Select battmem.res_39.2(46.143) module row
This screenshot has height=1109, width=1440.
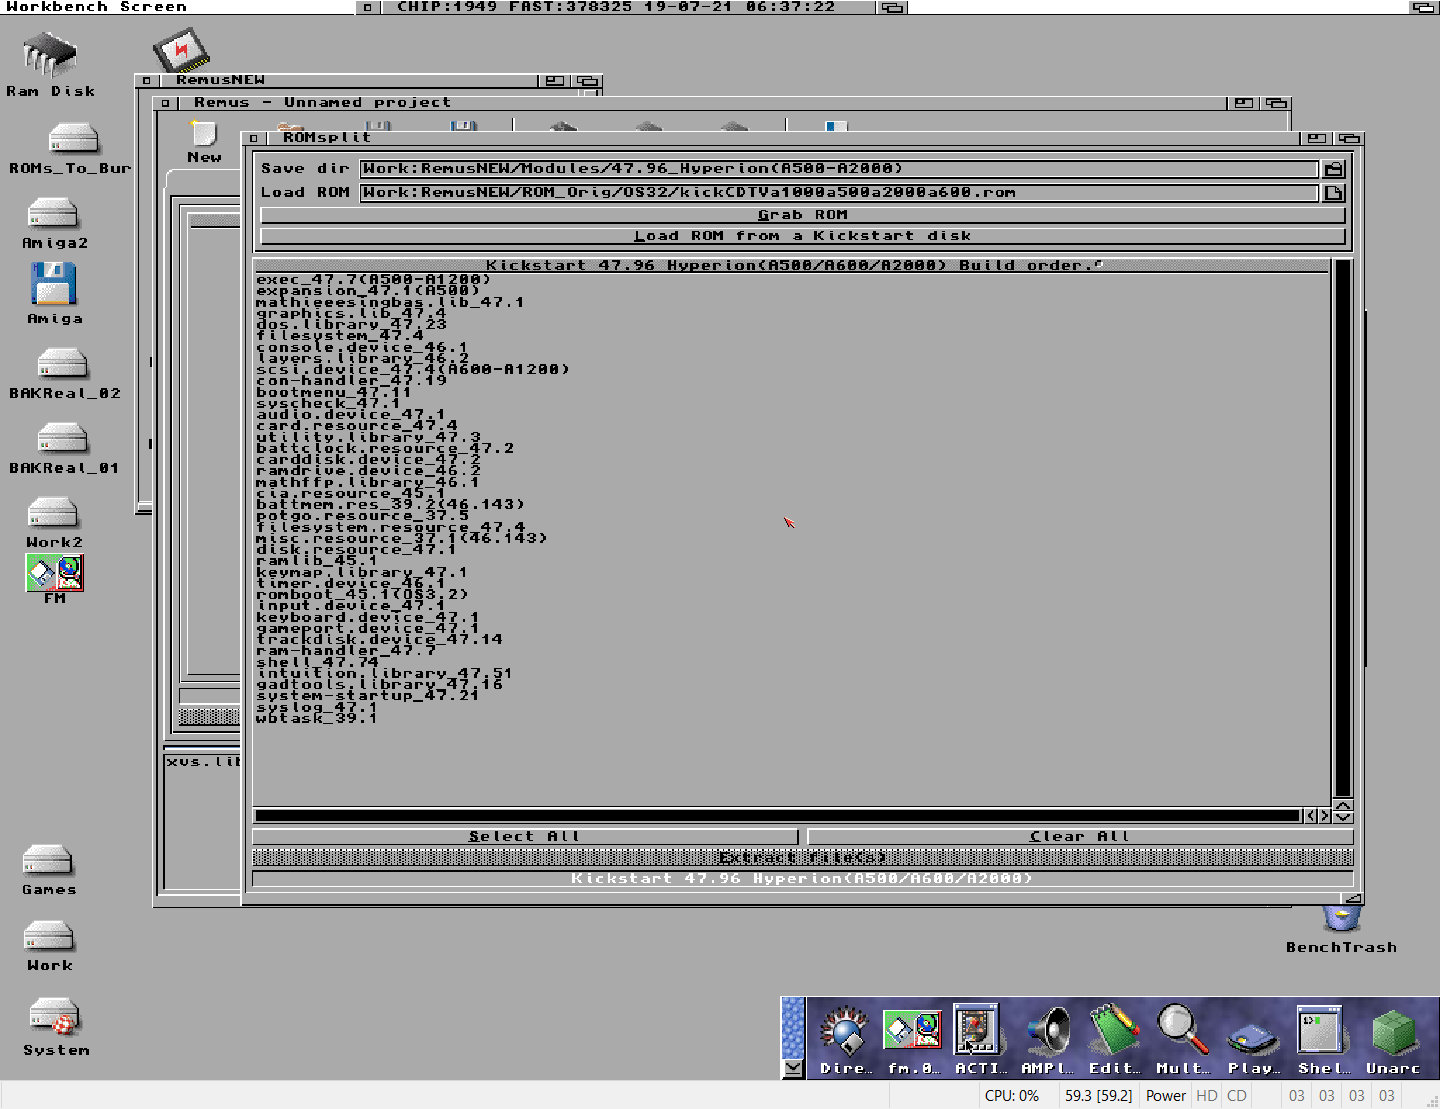tap(390, 504)
